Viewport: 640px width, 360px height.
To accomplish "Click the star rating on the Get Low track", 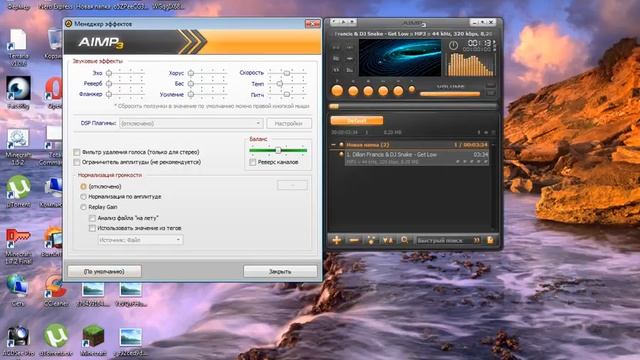I will pos(472,162).
